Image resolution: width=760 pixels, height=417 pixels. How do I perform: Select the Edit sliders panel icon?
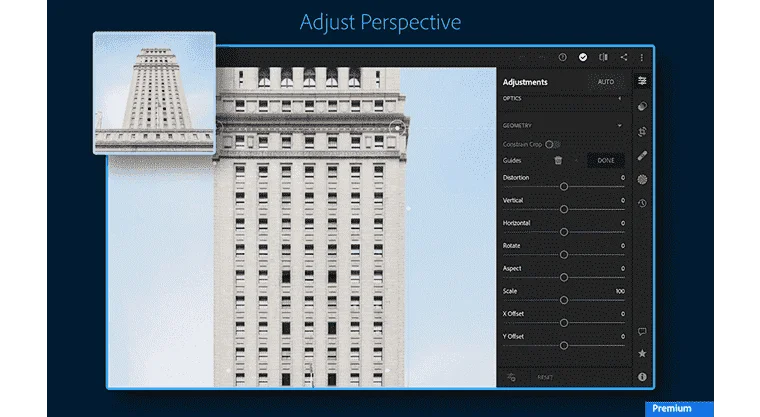[x=642, y=81]
